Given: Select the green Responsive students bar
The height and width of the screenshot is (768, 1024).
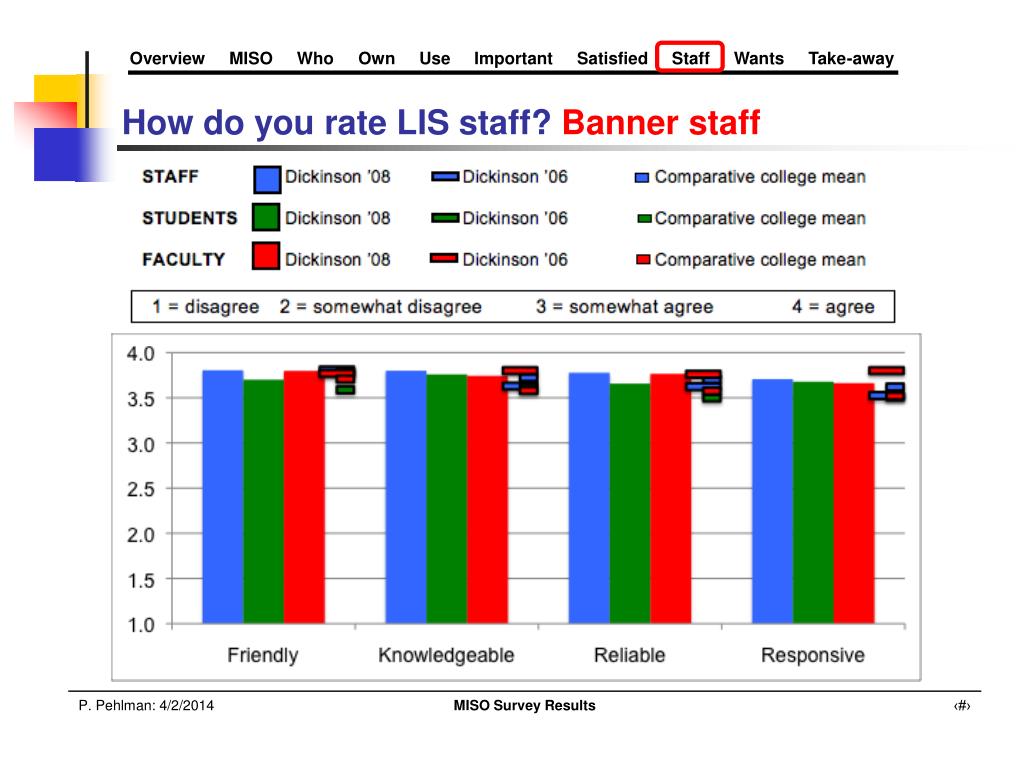Looking at the screenshot, I should point(814,503).
